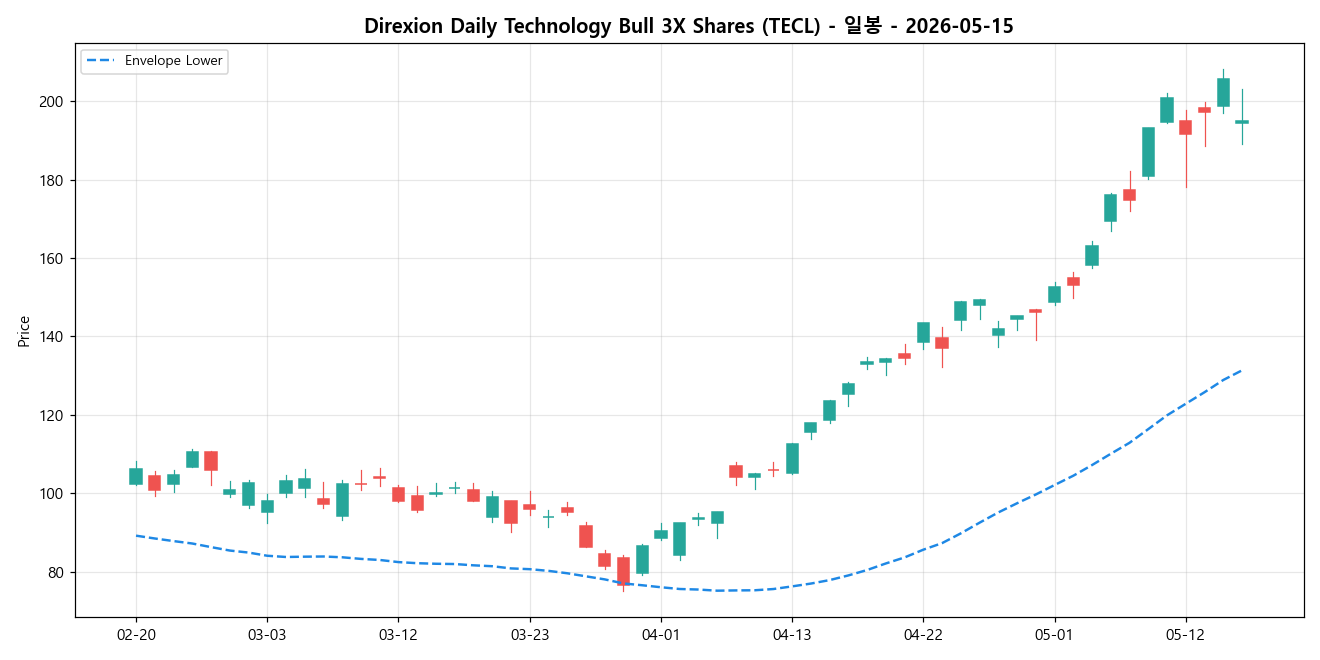Screen dimensions: 1320x660
Task: Click the left start of the envelope line
Action: (x=136, y=535)
